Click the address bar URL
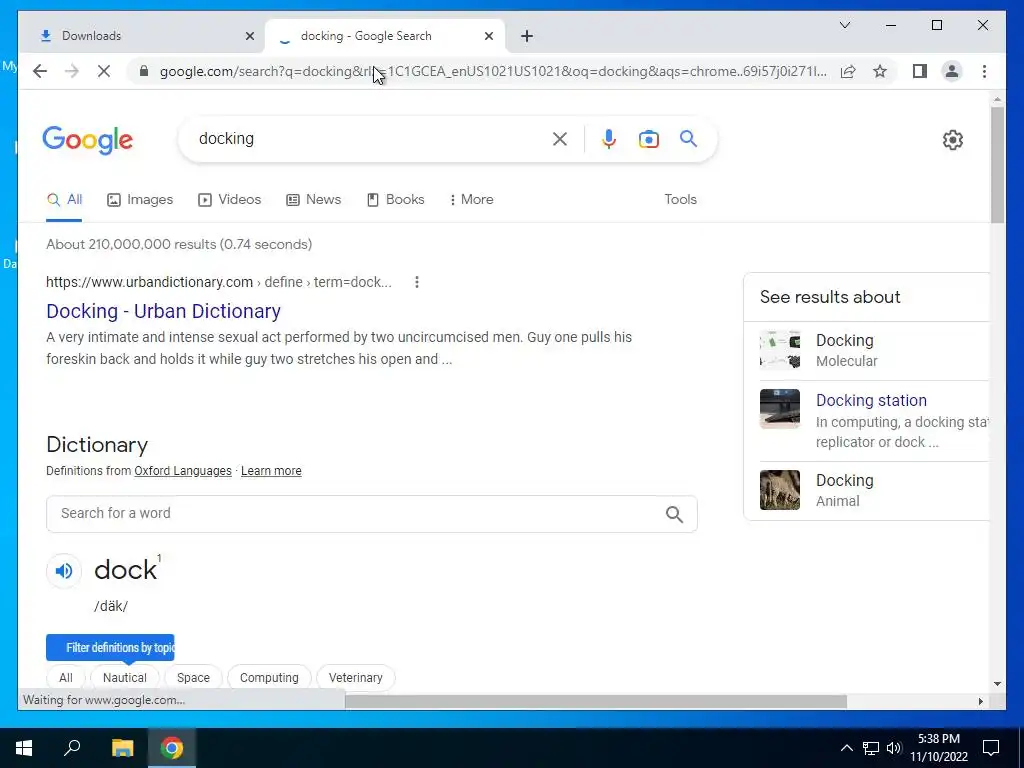Image resolution: width=1024 pixels, height=768 pixels. click(x=493, y=71)
